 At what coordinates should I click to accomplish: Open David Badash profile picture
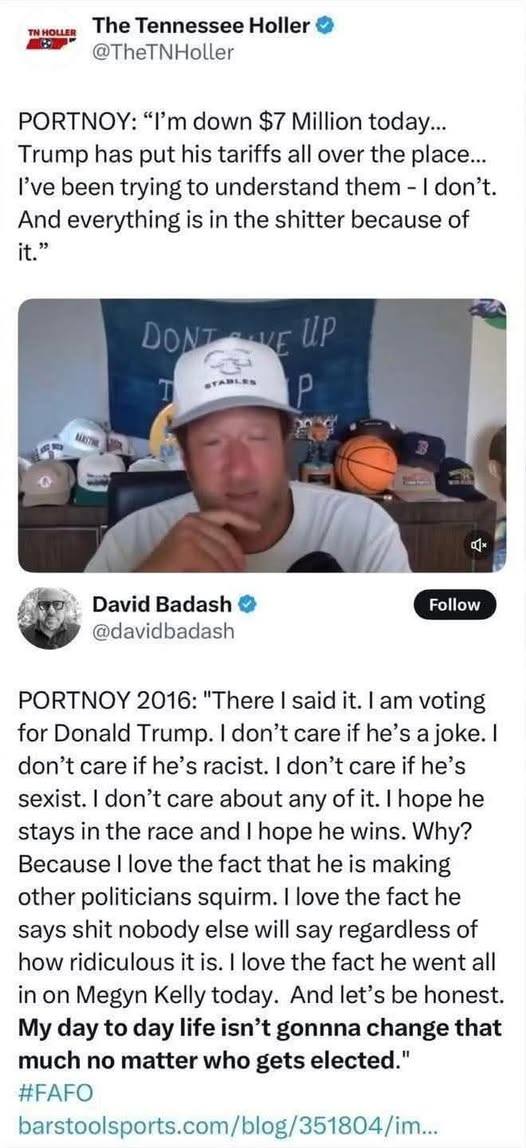point(49,618)
